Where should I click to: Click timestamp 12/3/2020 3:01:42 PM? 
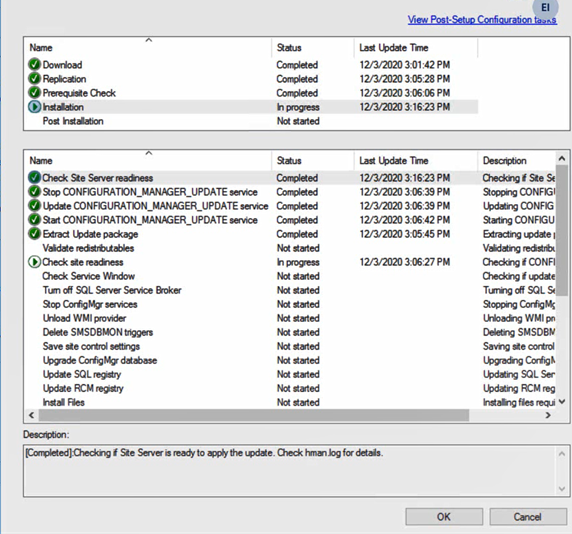click(x=405, y=65)
